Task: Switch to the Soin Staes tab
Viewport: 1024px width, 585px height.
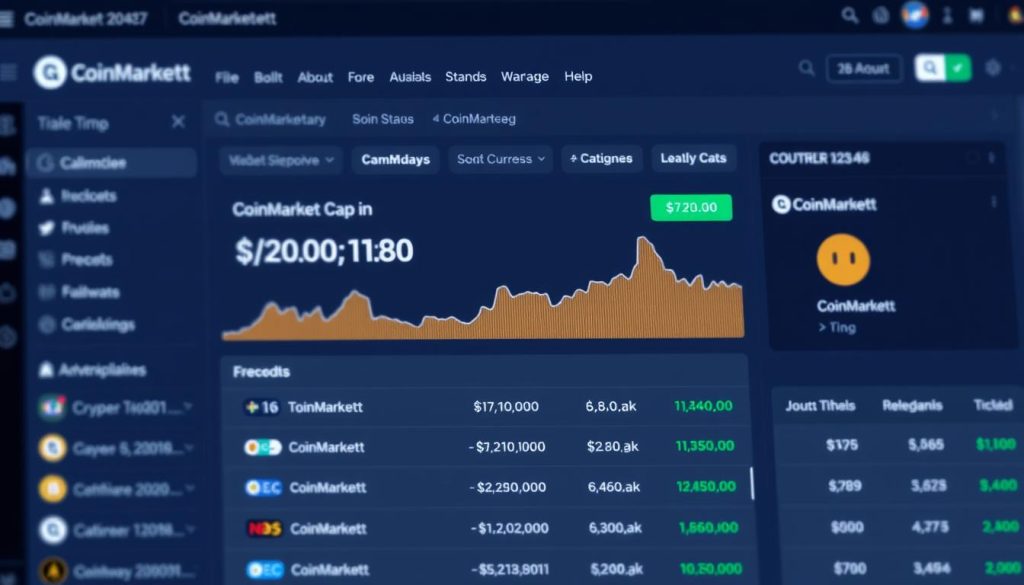Action: [x=383, y=119]
